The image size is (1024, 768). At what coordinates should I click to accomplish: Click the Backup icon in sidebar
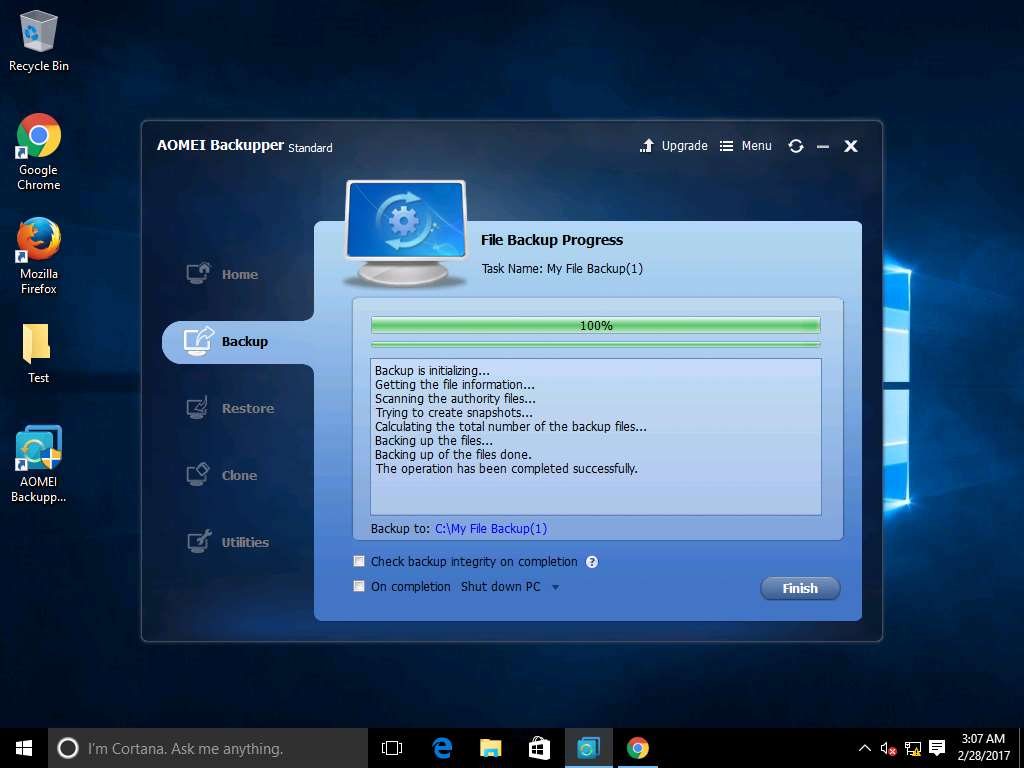[199, 340]
